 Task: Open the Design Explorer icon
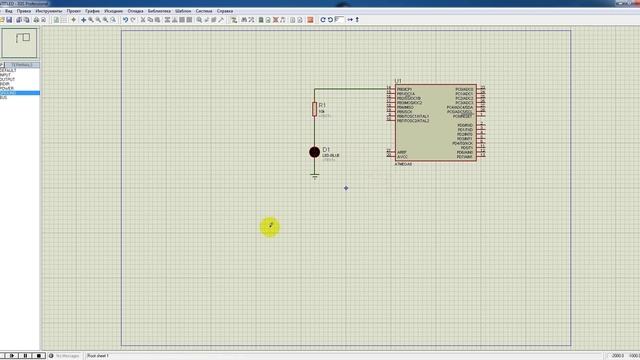[x=260, y=20]
